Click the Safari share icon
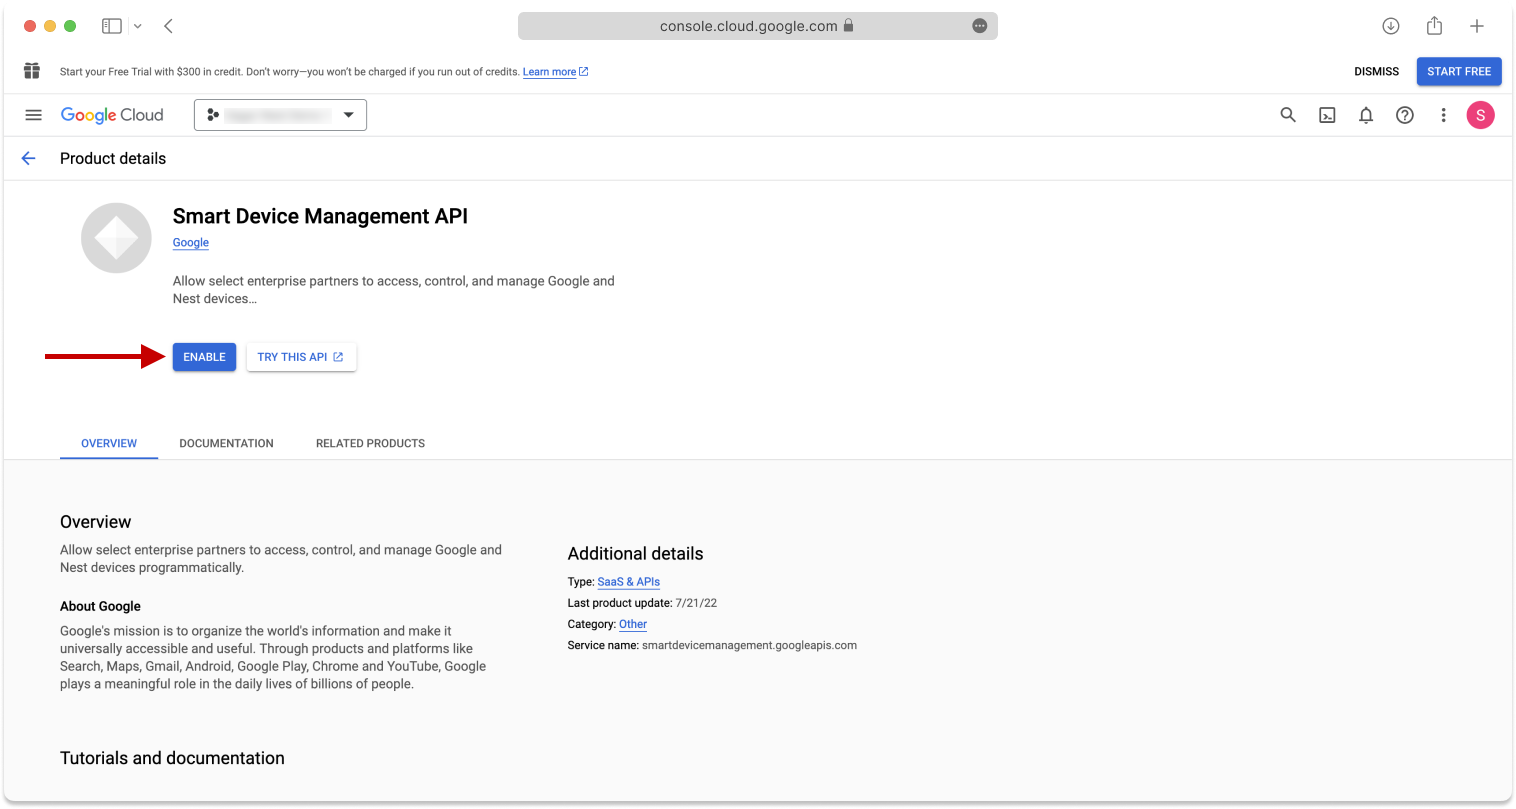This screenshot has width=1516, height=809. click(1434, 25)
